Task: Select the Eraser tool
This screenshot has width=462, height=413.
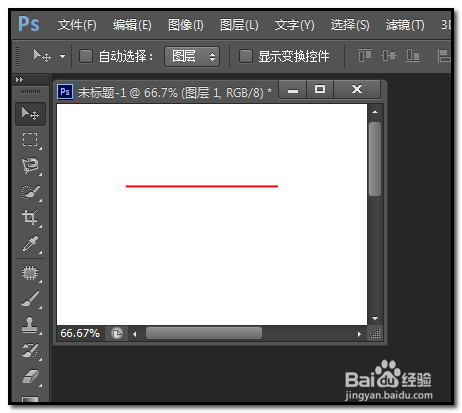Action: click(30, 377)
